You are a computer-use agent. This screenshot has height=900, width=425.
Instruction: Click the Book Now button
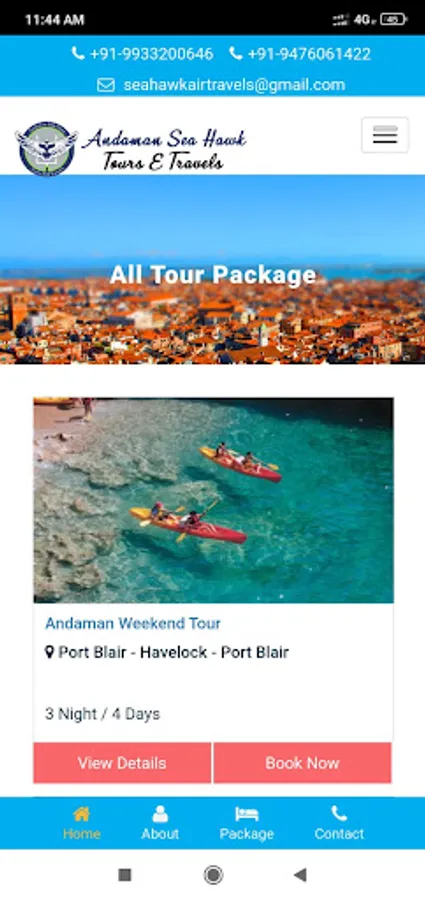tap(302, 763)
